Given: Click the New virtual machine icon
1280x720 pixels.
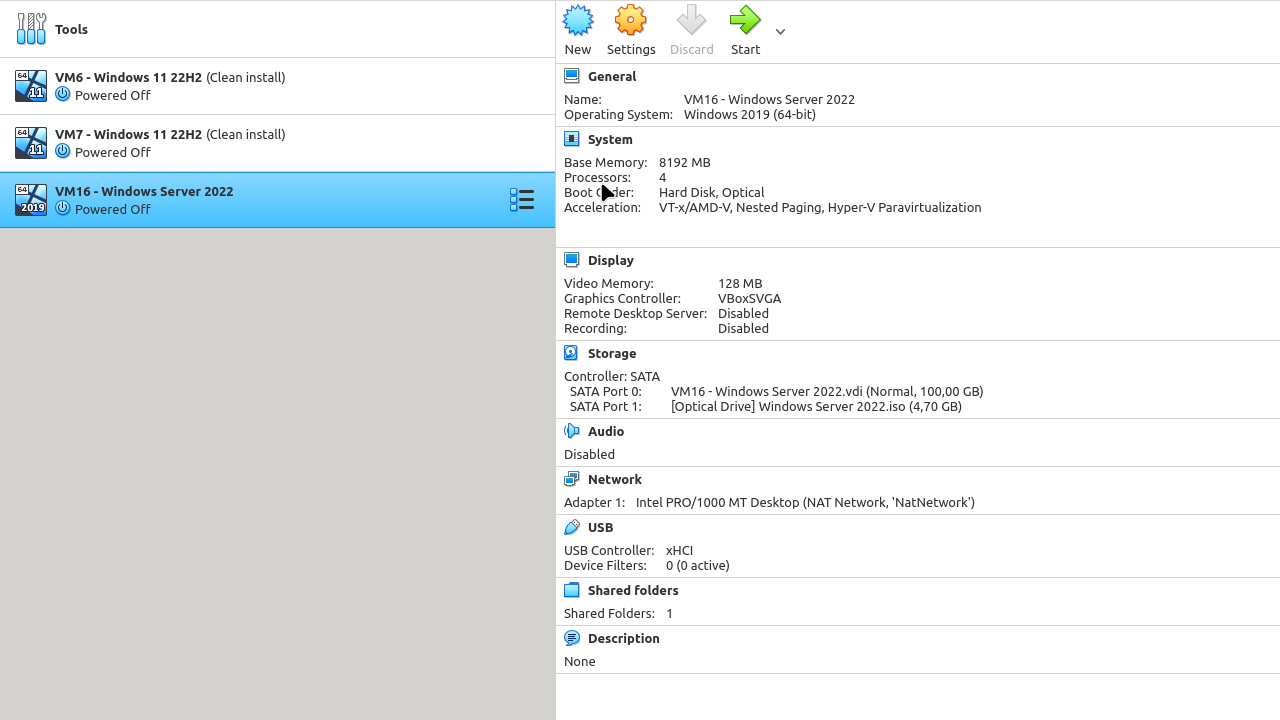Looking at the screenshot, I should [578, 20].
